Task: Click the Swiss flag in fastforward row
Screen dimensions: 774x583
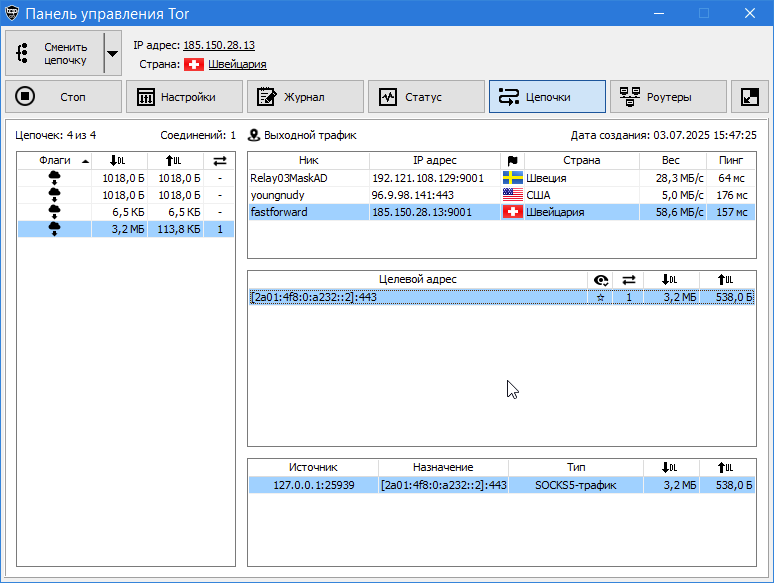Action: (512, 212)
